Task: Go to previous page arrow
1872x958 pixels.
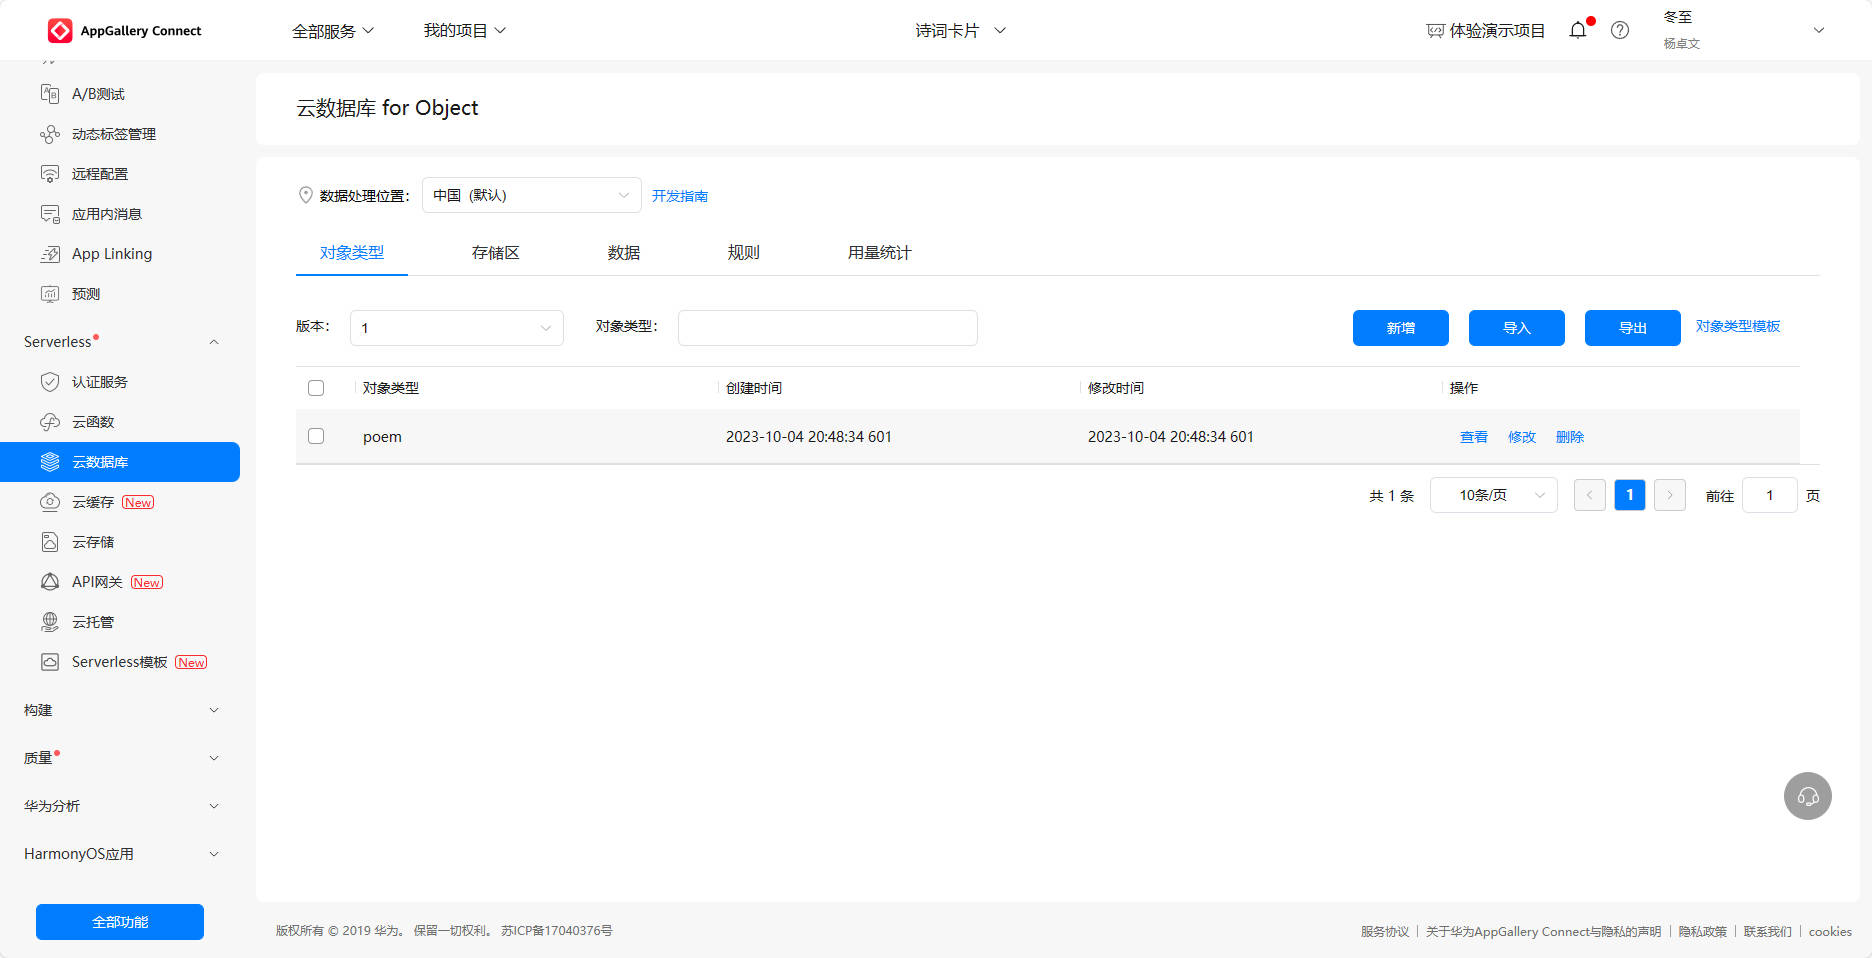Action: (x=1590, y=495)
